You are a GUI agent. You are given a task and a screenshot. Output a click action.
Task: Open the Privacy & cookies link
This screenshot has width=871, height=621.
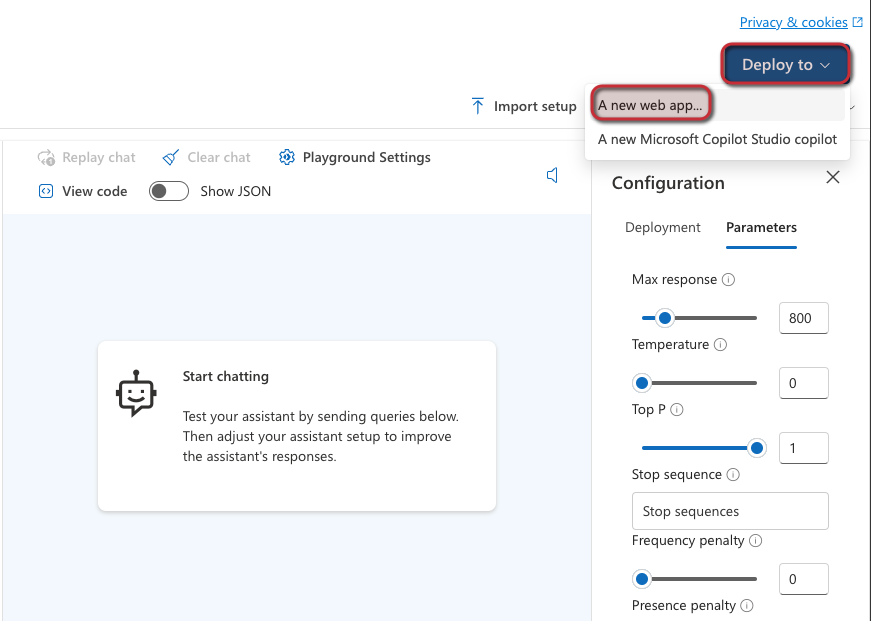point(793,21)
